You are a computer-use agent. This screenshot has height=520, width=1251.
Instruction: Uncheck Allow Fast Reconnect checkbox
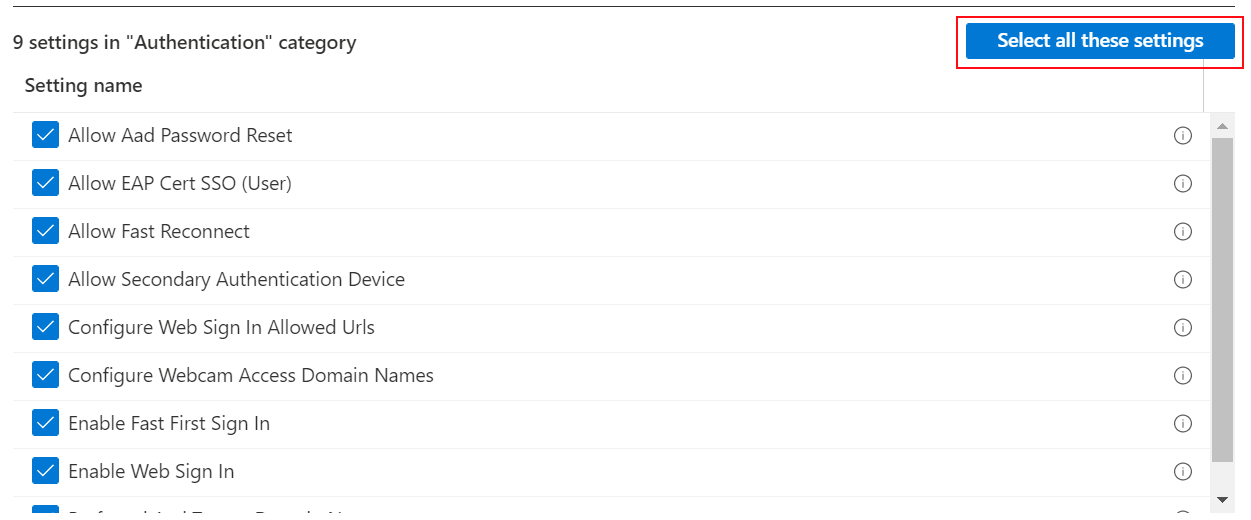(46, 231)
